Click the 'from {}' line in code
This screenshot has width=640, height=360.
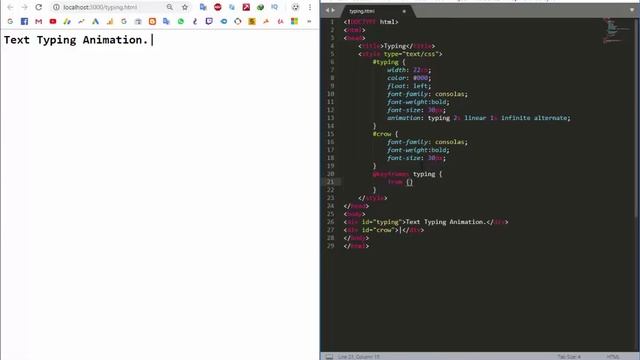pos(400,182)
